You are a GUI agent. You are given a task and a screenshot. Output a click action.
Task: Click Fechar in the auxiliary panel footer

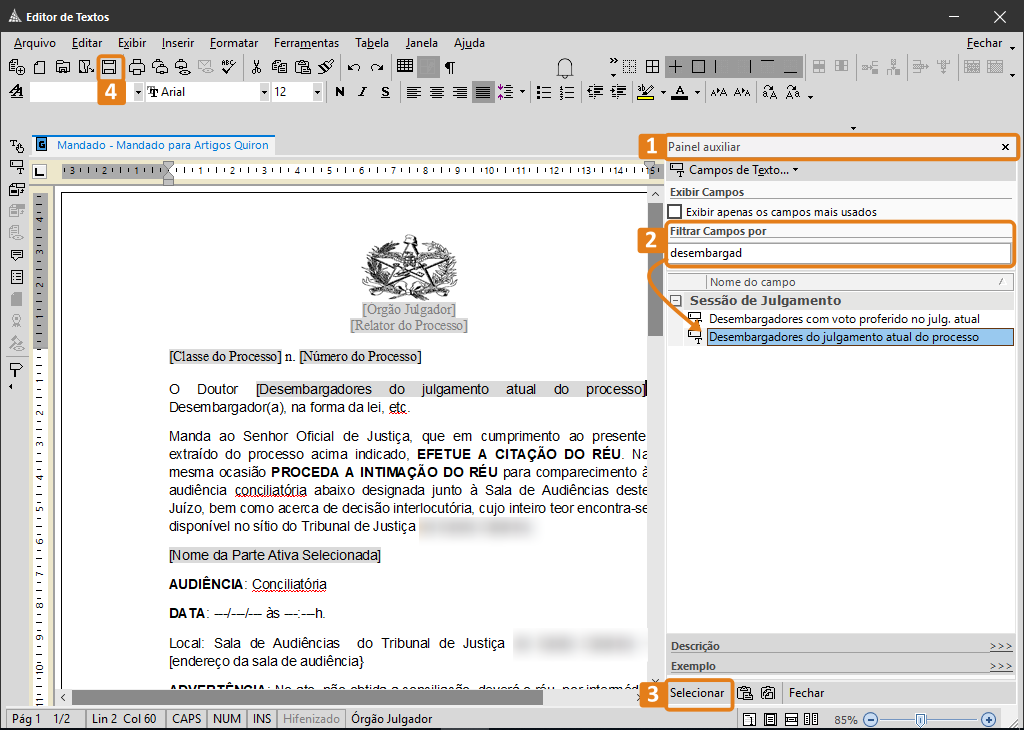[x=807, y=693]
